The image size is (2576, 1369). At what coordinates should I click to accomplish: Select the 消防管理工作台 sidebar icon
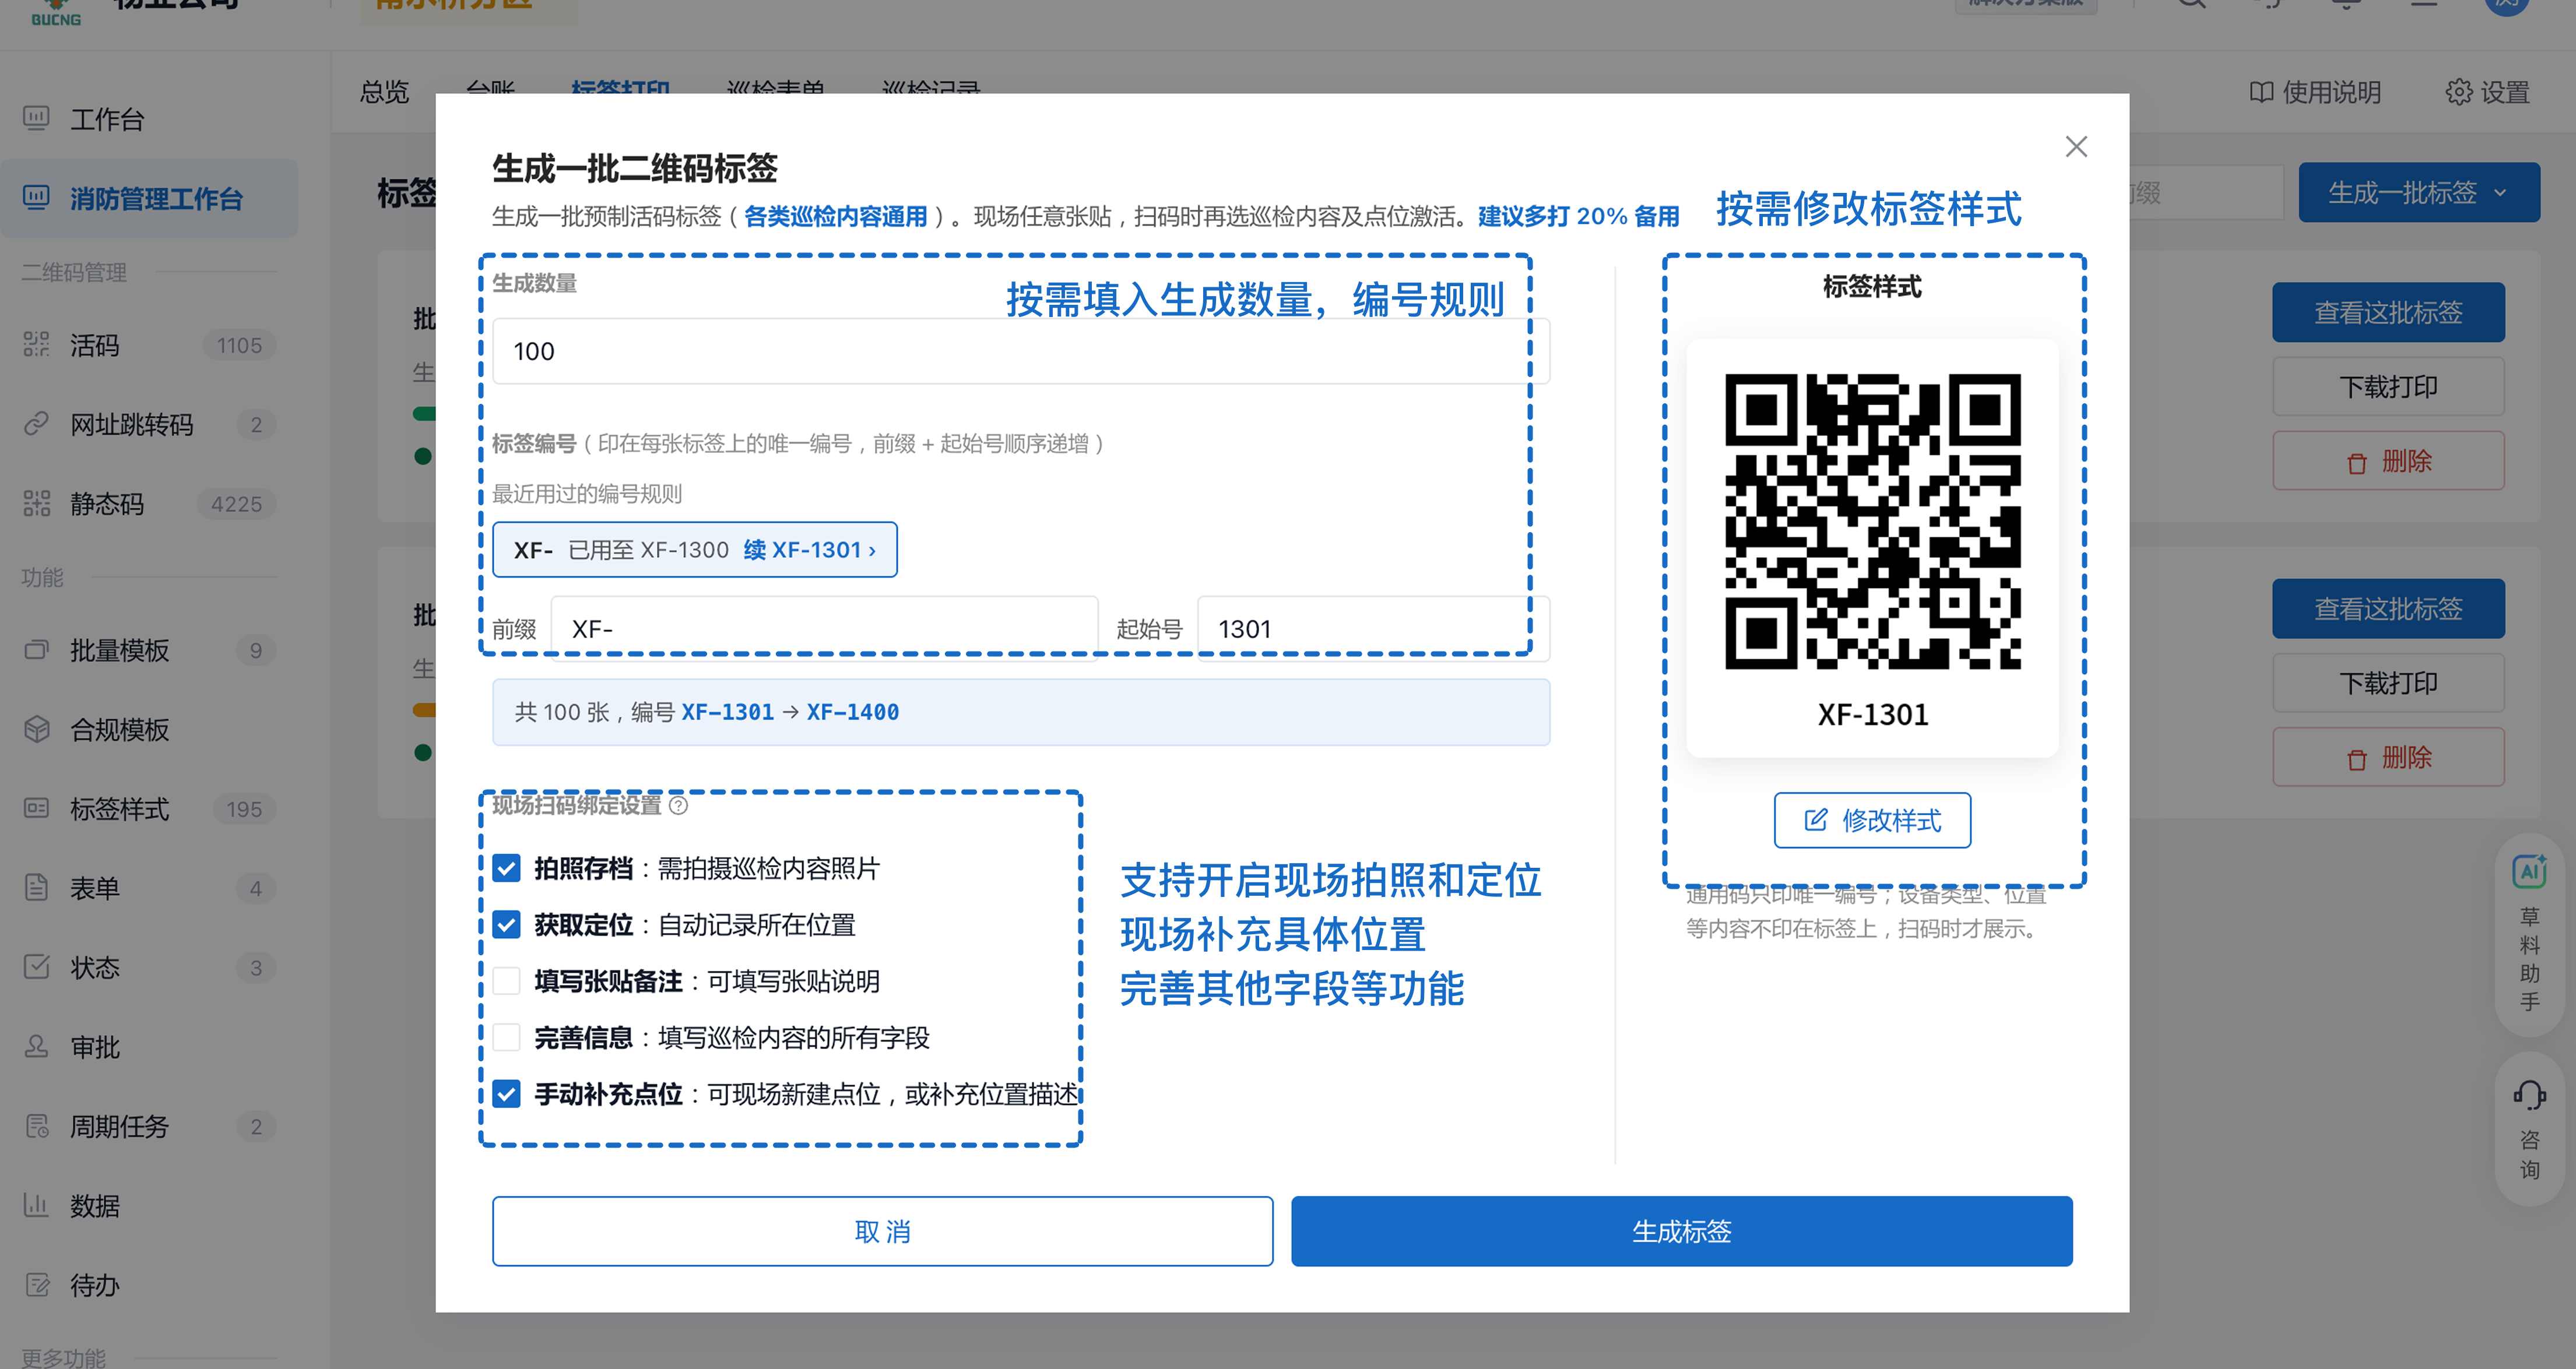click(36, 198)
